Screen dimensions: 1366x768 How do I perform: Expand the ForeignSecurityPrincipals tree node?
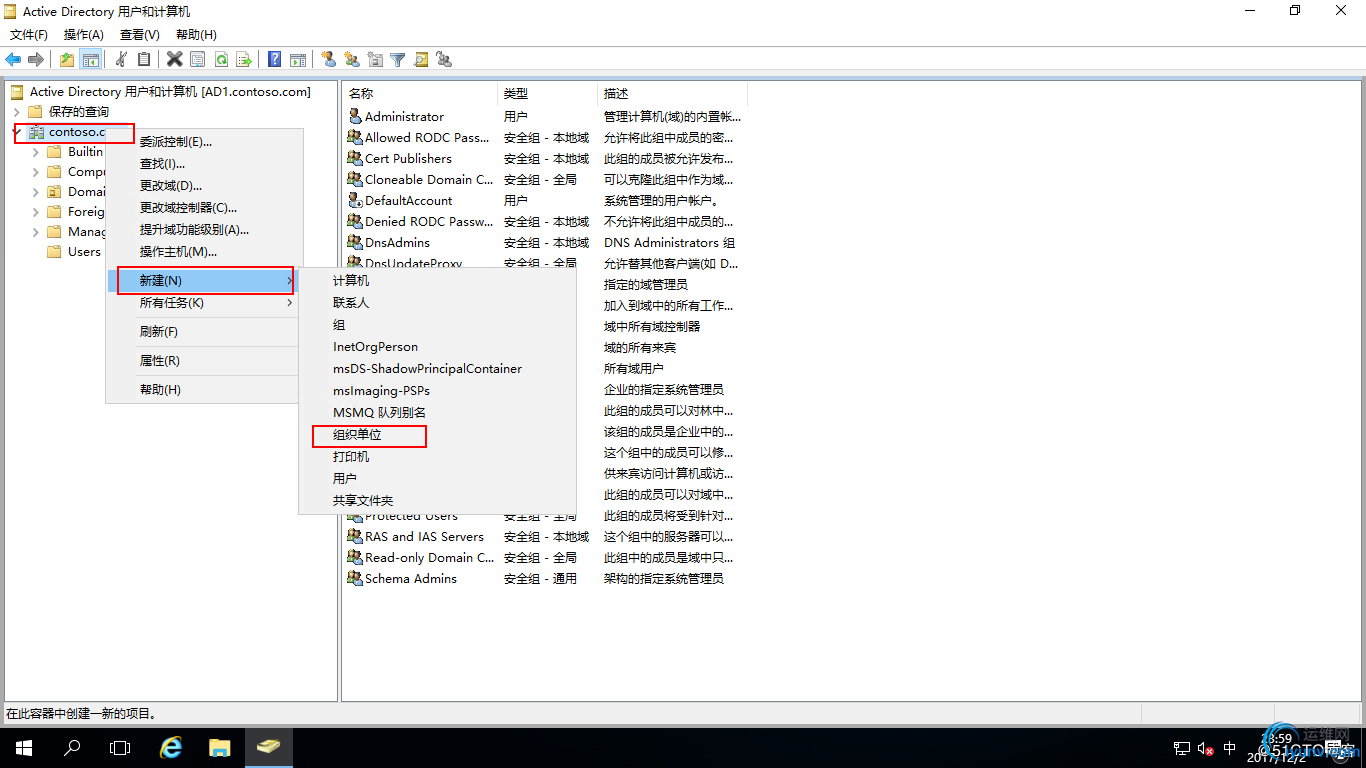pyautogui.click(x=36, y=212)
